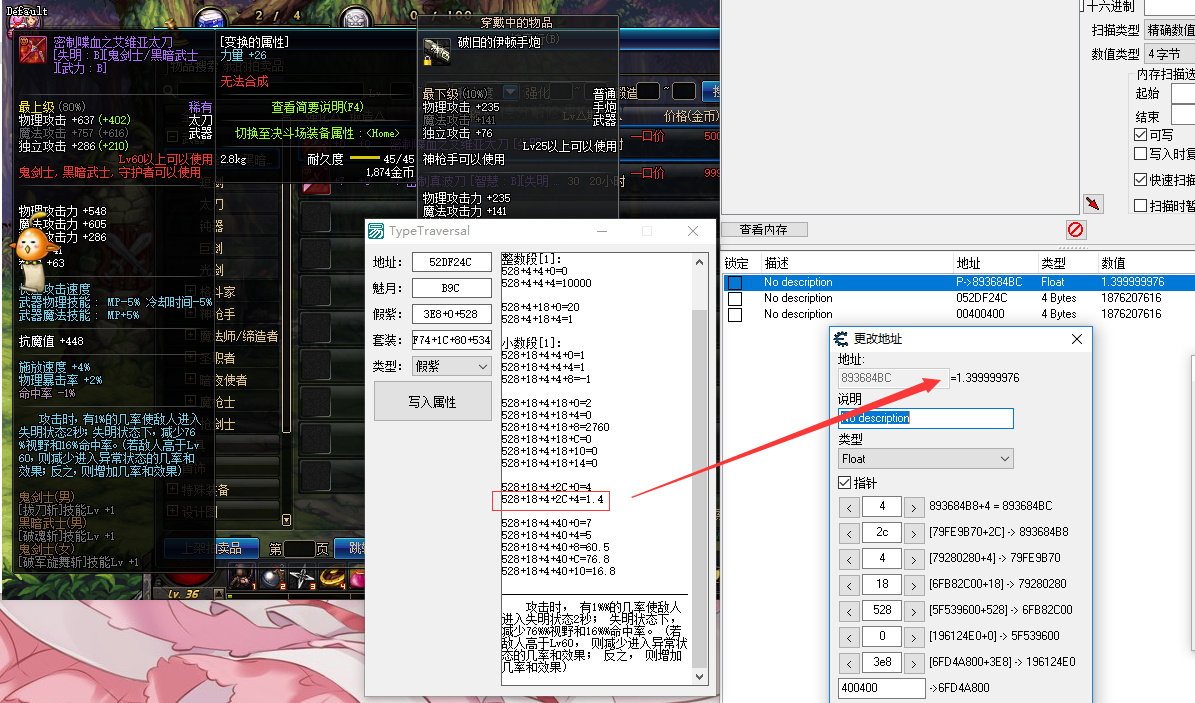
Task: Toggle the 指针 pointer checkbox
Action: [844, 483]
